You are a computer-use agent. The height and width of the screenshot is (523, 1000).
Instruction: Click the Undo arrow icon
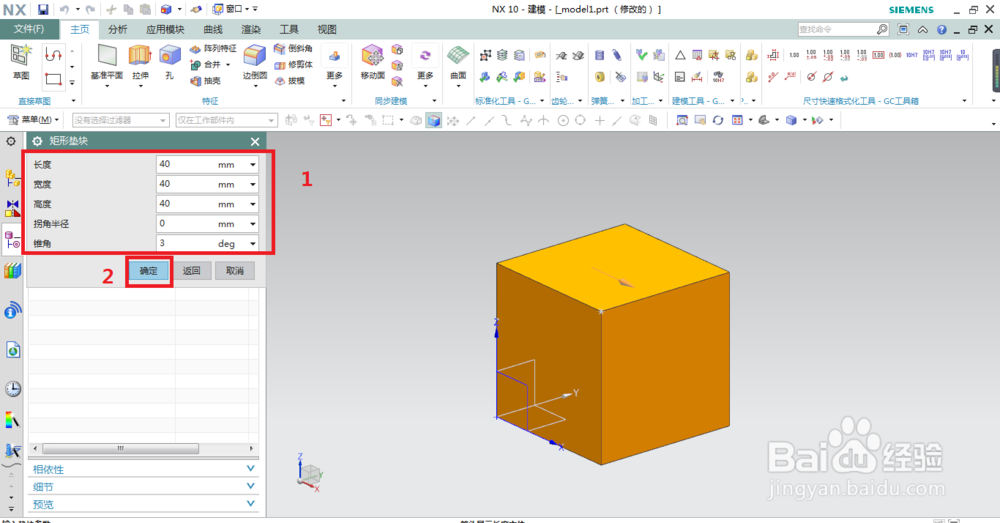[x=64, y=10]
